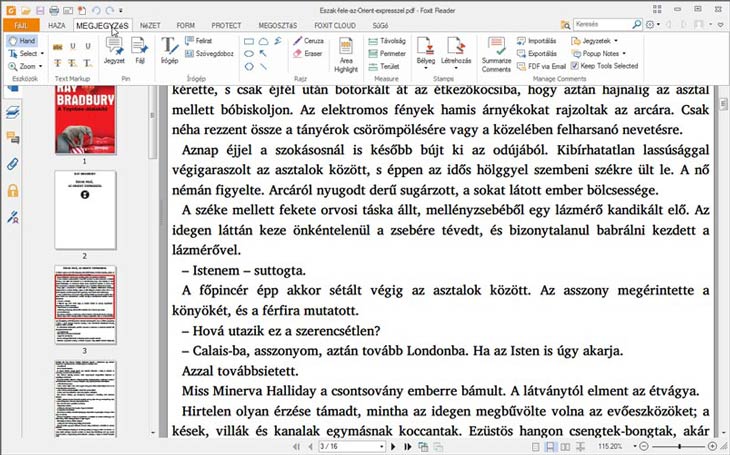Screen dimensions: 730x455
Task: Select the line drawing tool
Action: (264, 67)
